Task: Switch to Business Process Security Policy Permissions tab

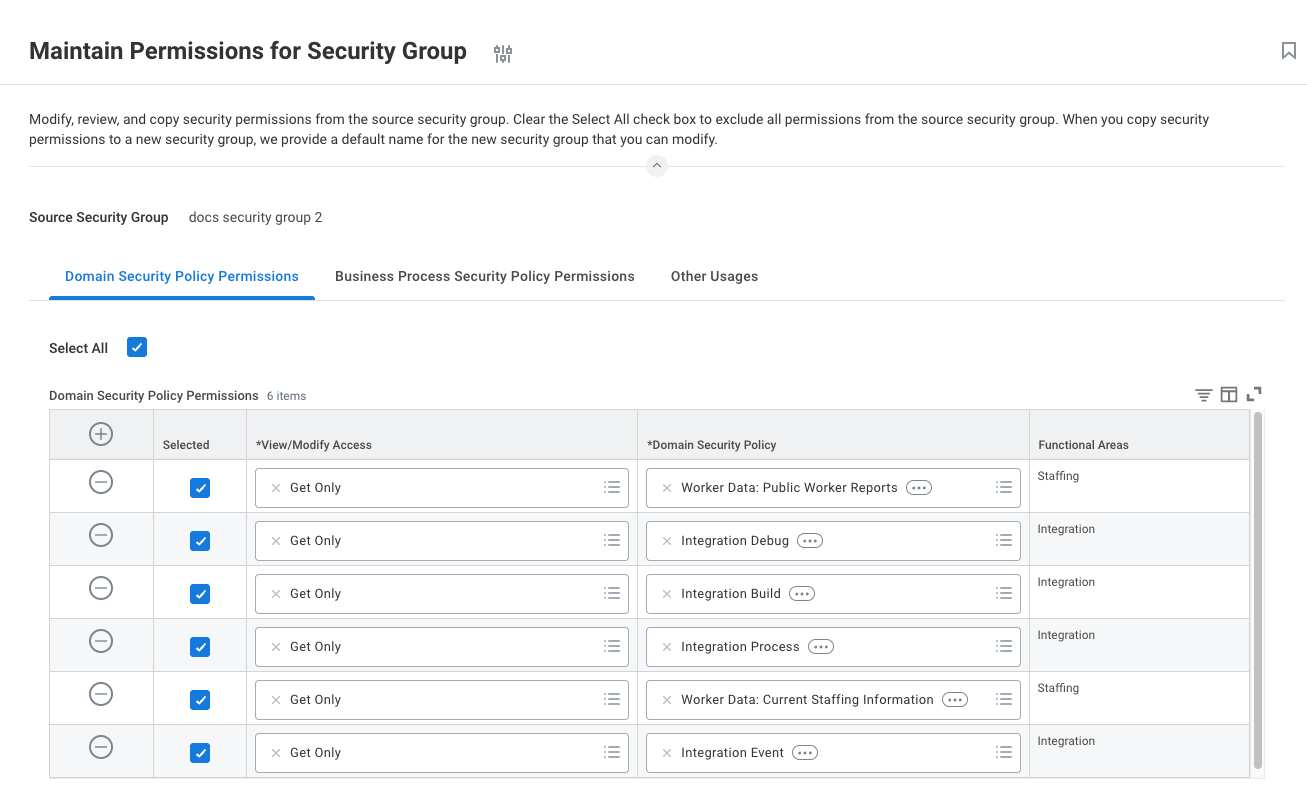Action: point(484,276)
